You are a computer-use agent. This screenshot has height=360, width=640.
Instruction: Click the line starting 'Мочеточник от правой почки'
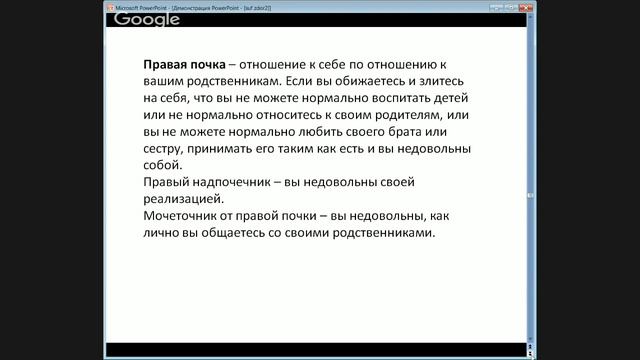(x=296, y=216)
